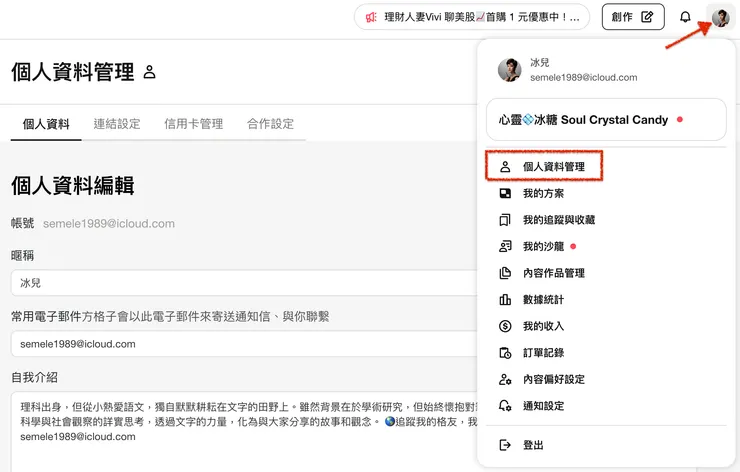The width and height of the screenshot is (740, 472).
Task: Open 數據統計 menu entry
Action: 543,299
